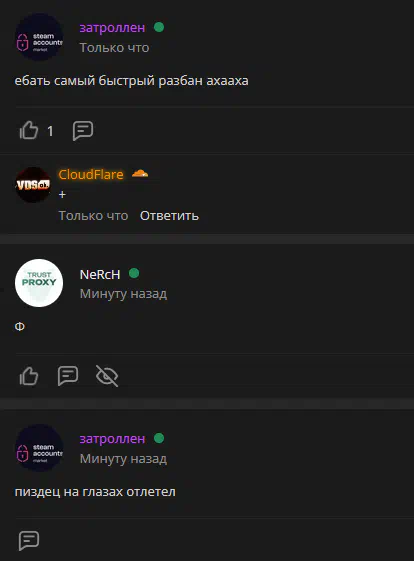Image resolution: width=414 pixels, height=561 pixels.
Task: Open comment icon under NeRcH's post
Action: pos(68,376)
